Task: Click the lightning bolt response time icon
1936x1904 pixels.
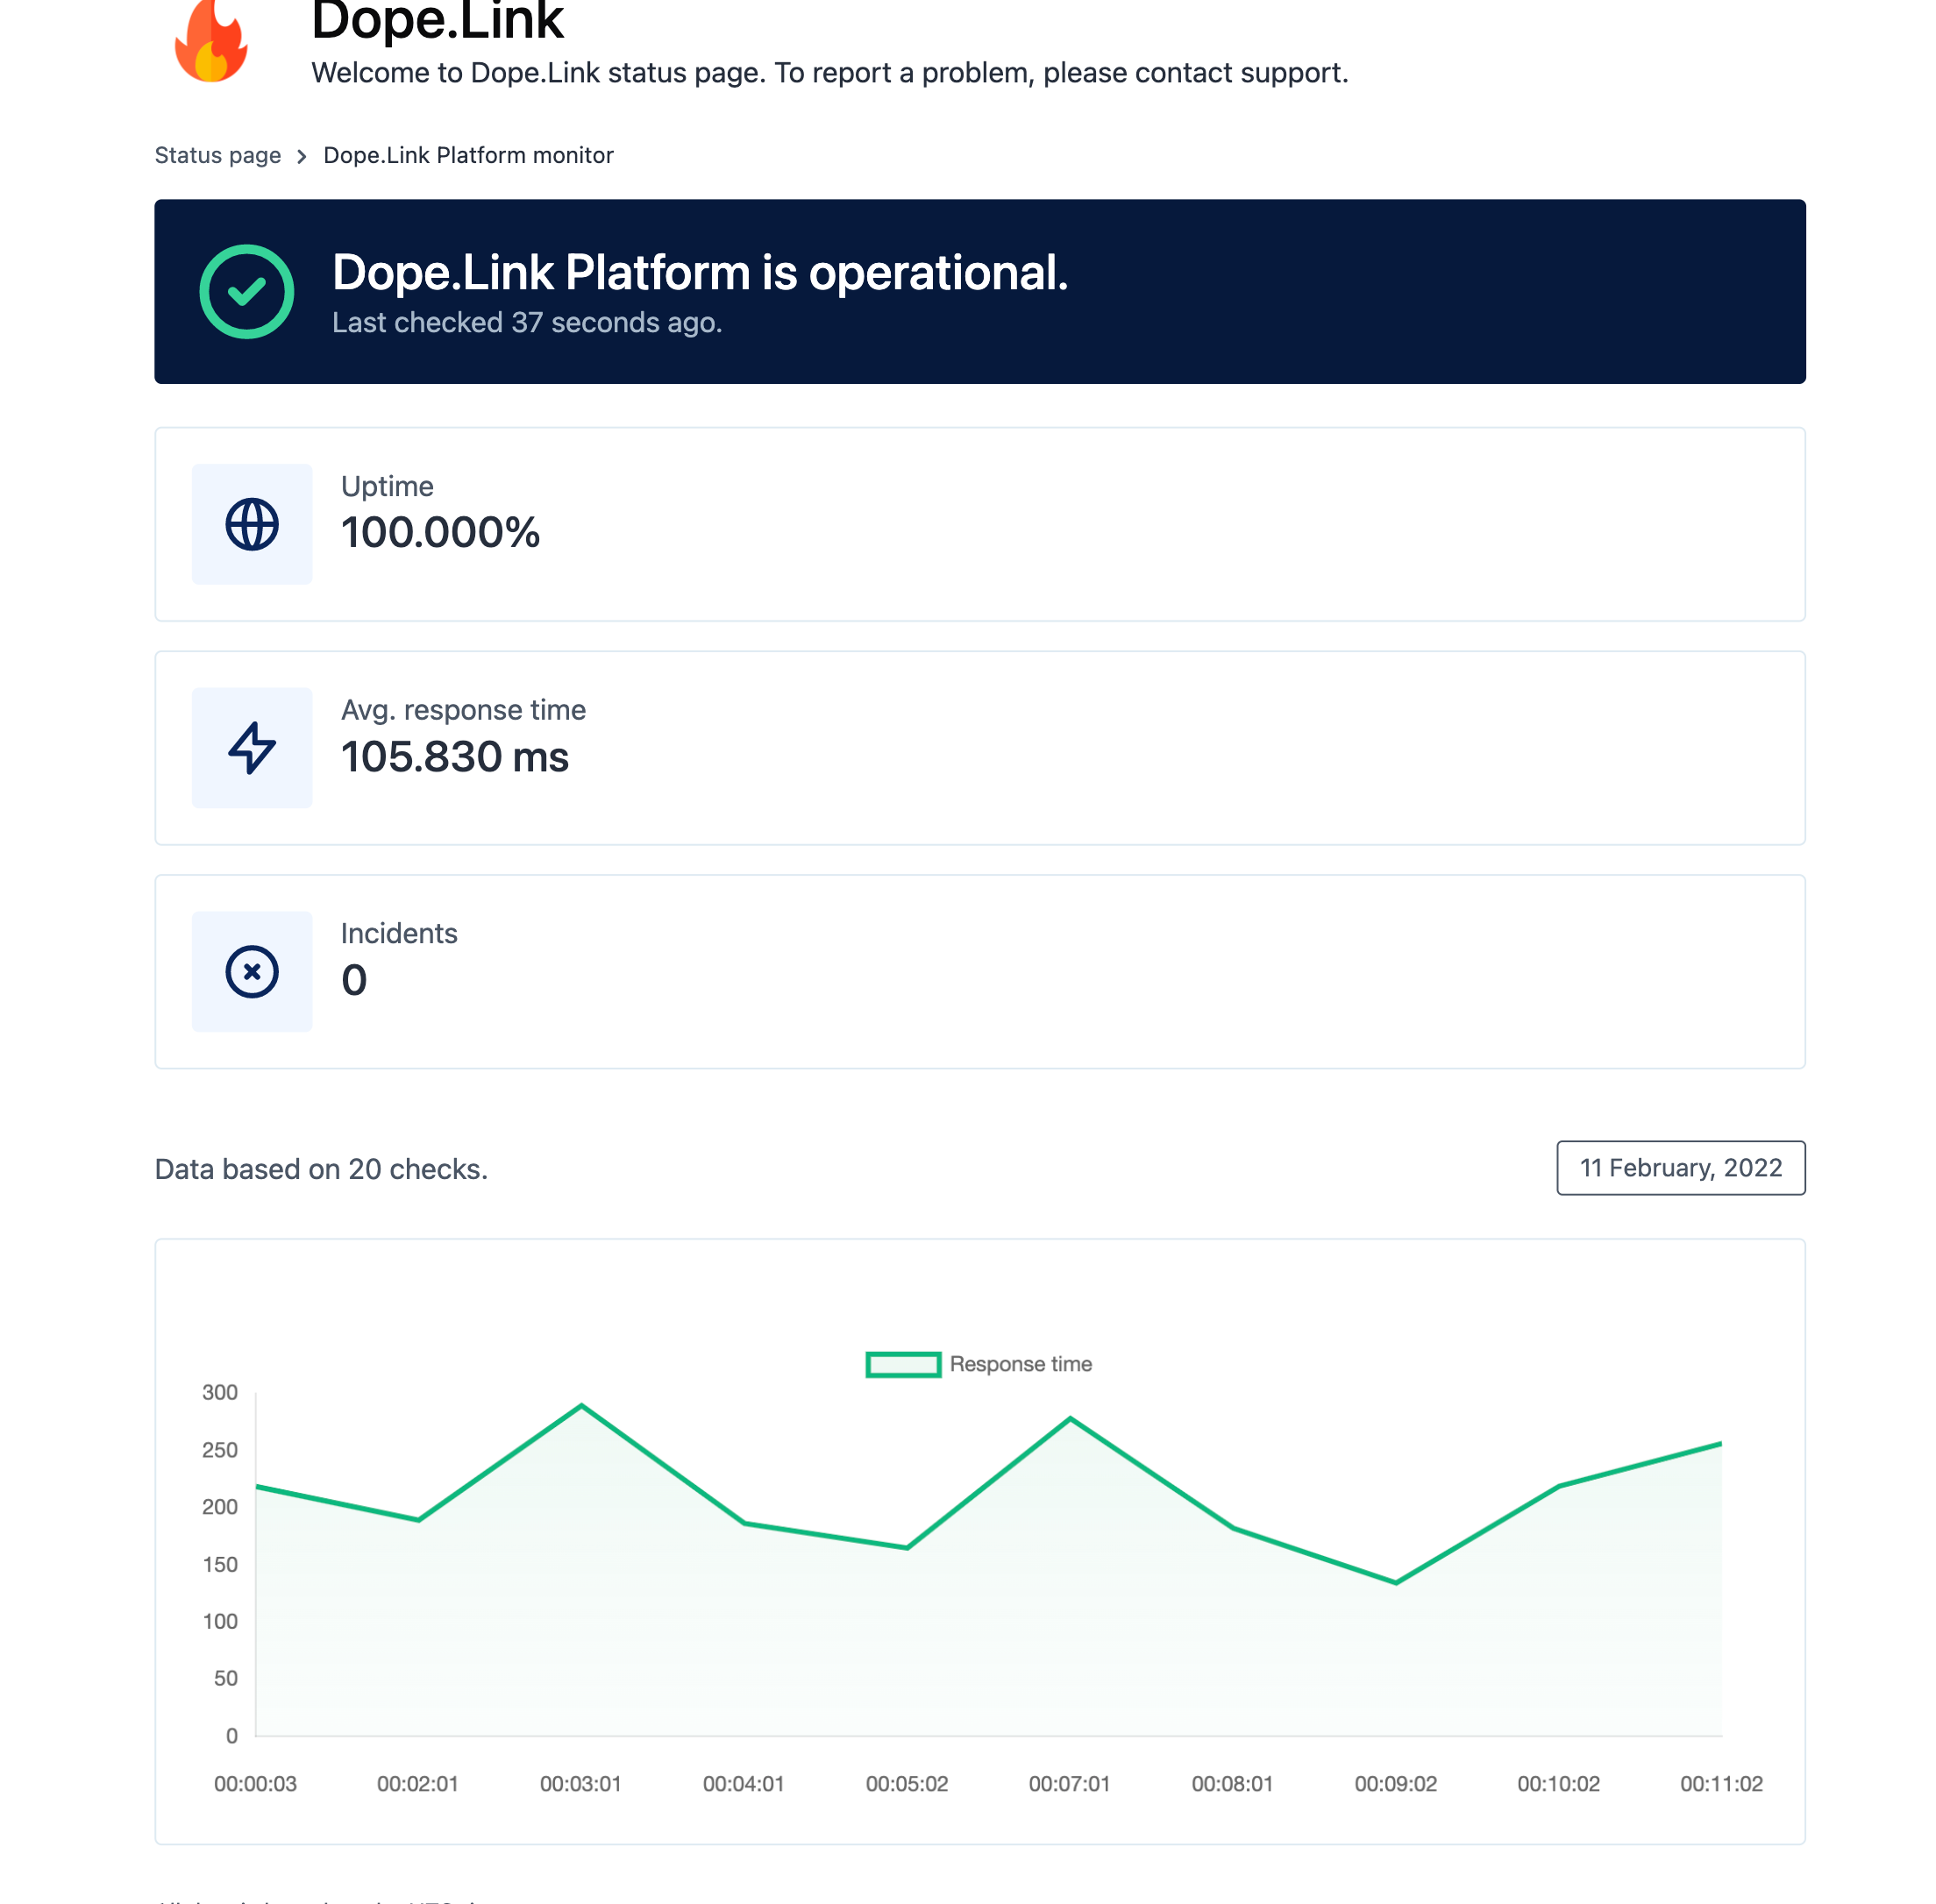Action: point(253,746)
